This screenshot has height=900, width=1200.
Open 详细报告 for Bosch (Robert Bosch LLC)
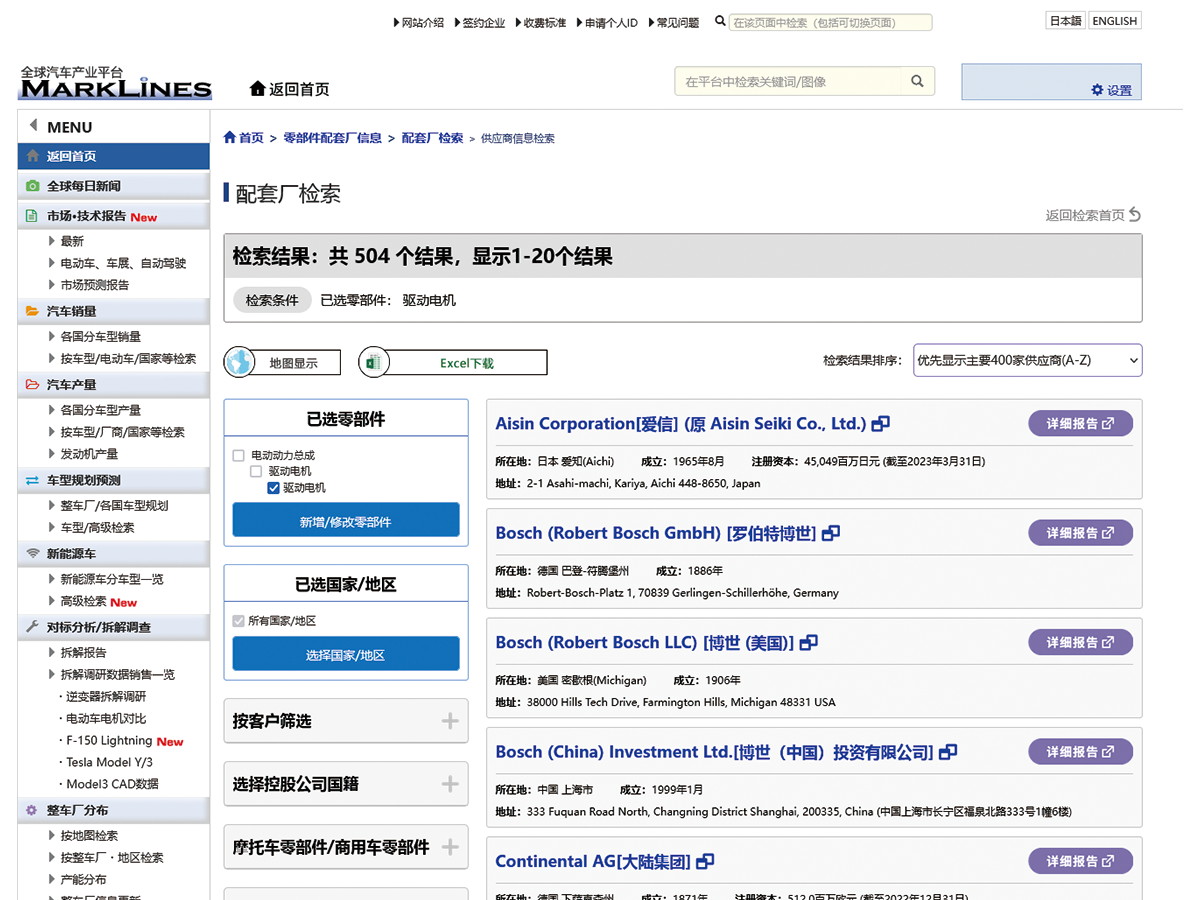[1080, 643]
